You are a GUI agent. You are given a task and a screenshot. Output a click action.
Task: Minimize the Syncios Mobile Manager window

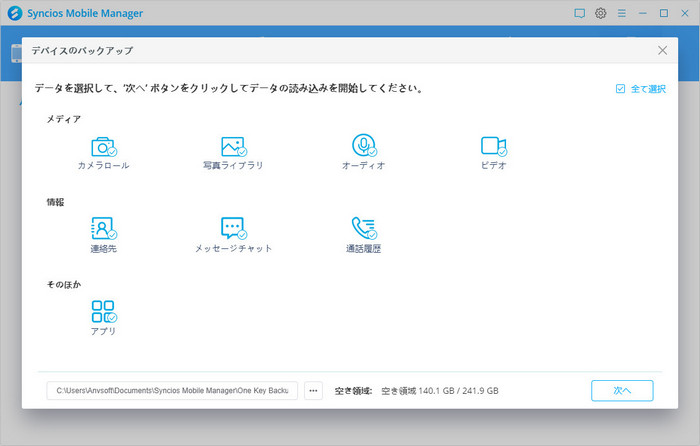point(642,13)
